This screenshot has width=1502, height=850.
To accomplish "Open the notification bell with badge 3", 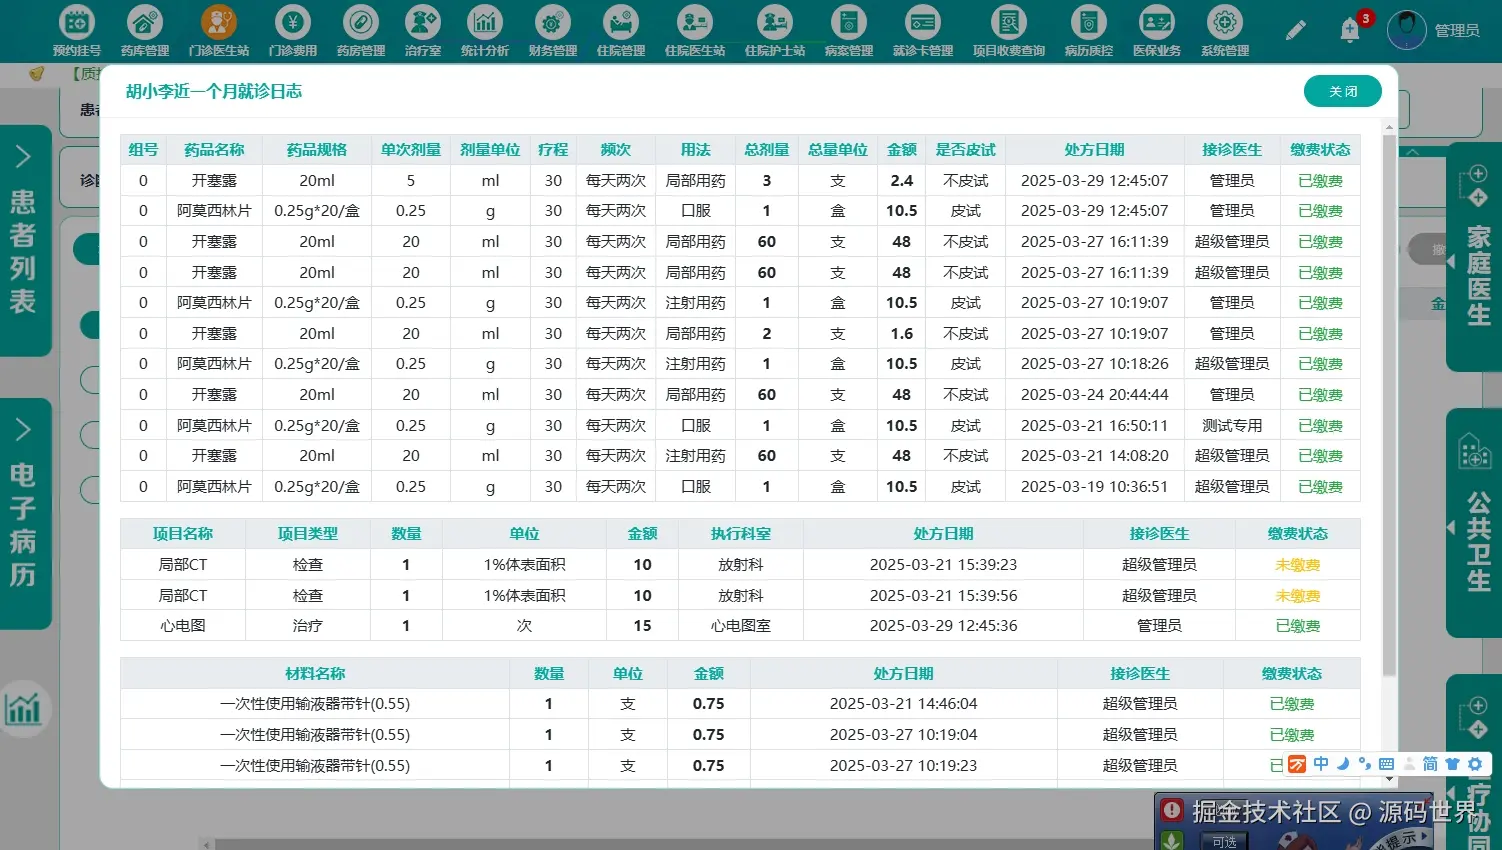I will (1349, 29).
